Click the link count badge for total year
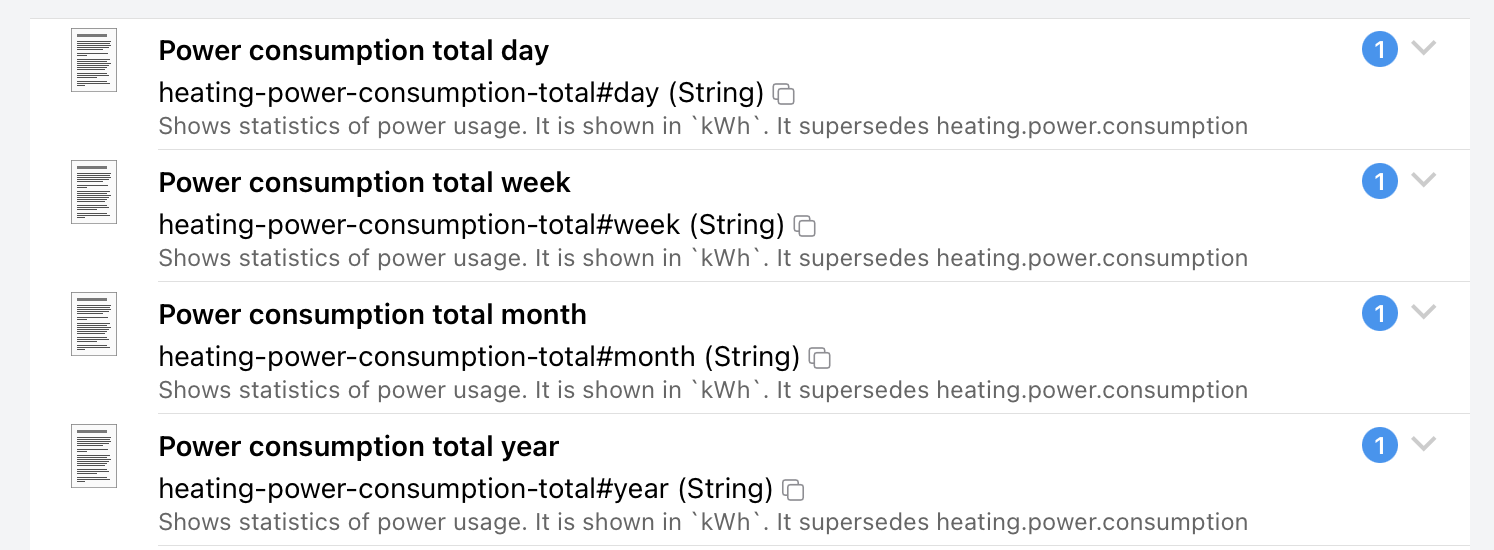Image resolution: width=1494 pixels, height=550 pixels. [1380, 446]
